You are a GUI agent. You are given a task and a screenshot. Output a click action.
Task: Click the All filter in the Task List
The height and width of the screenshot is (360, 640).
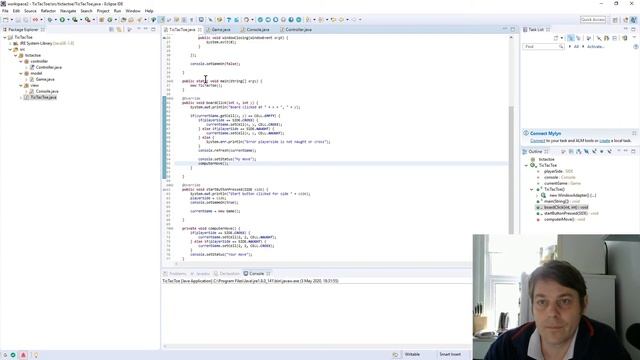576,47
